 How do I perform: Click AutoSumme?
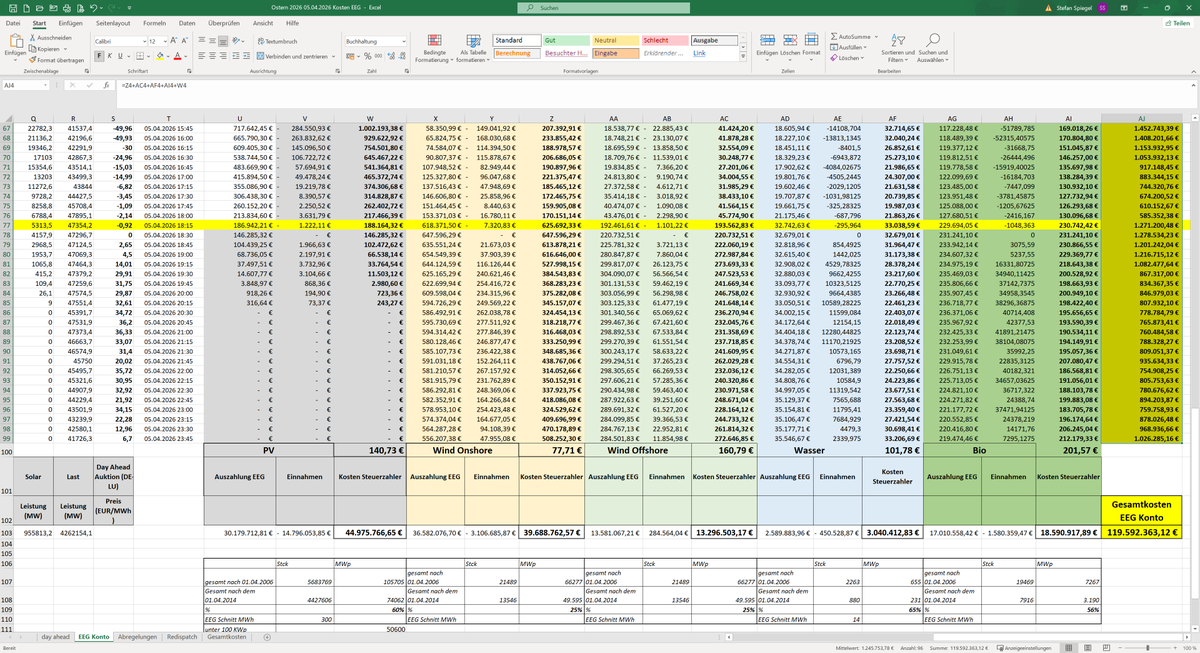click(852, 36)
